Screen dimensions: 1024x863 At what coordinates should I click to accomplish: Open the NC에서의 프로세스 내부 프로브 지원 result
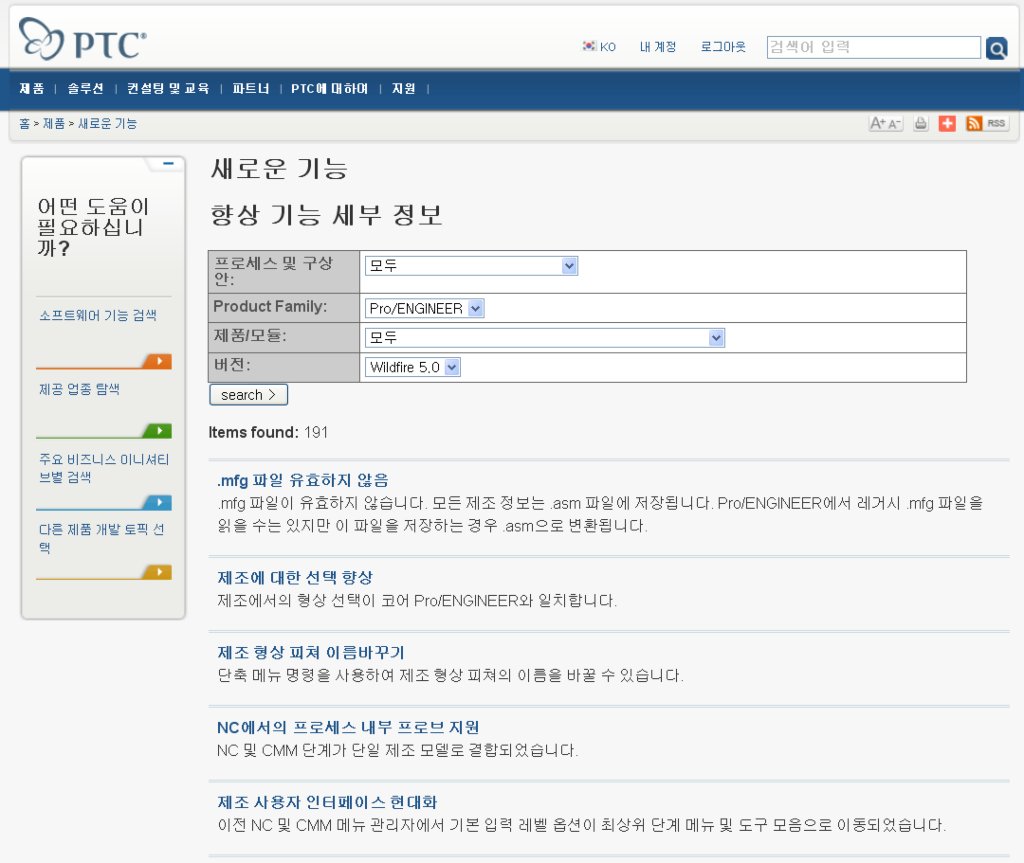point(348,728)
